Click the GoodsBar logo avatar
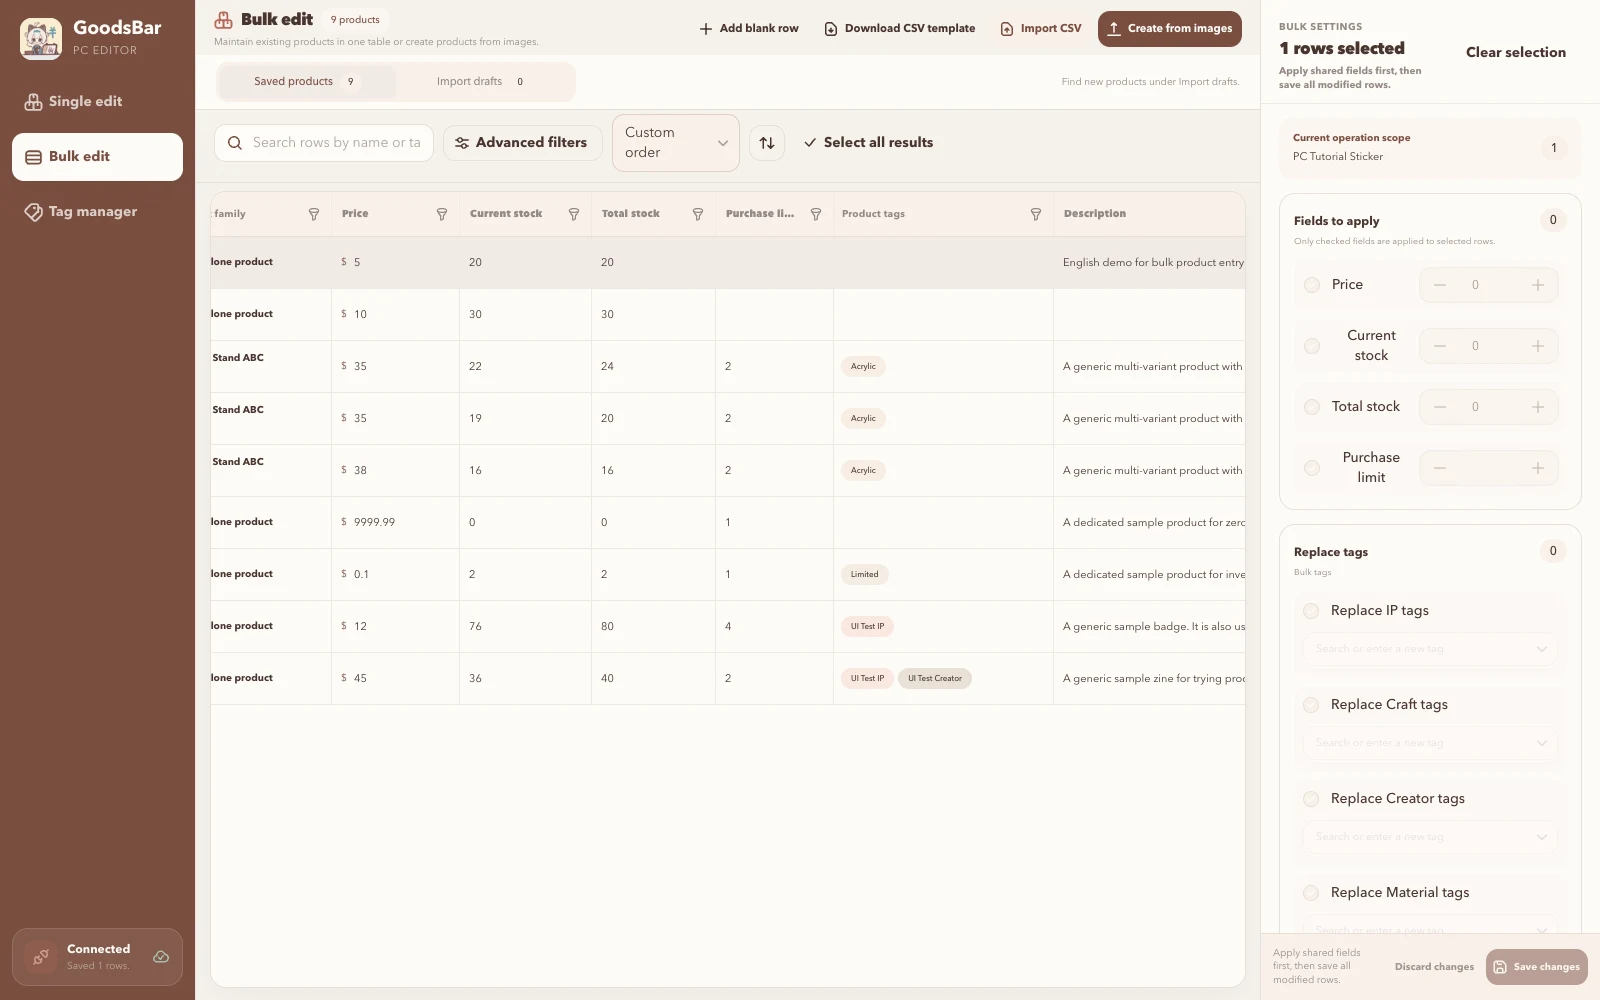The image size is (1600, 1000). pyautogui.click(x=41, y=38)
